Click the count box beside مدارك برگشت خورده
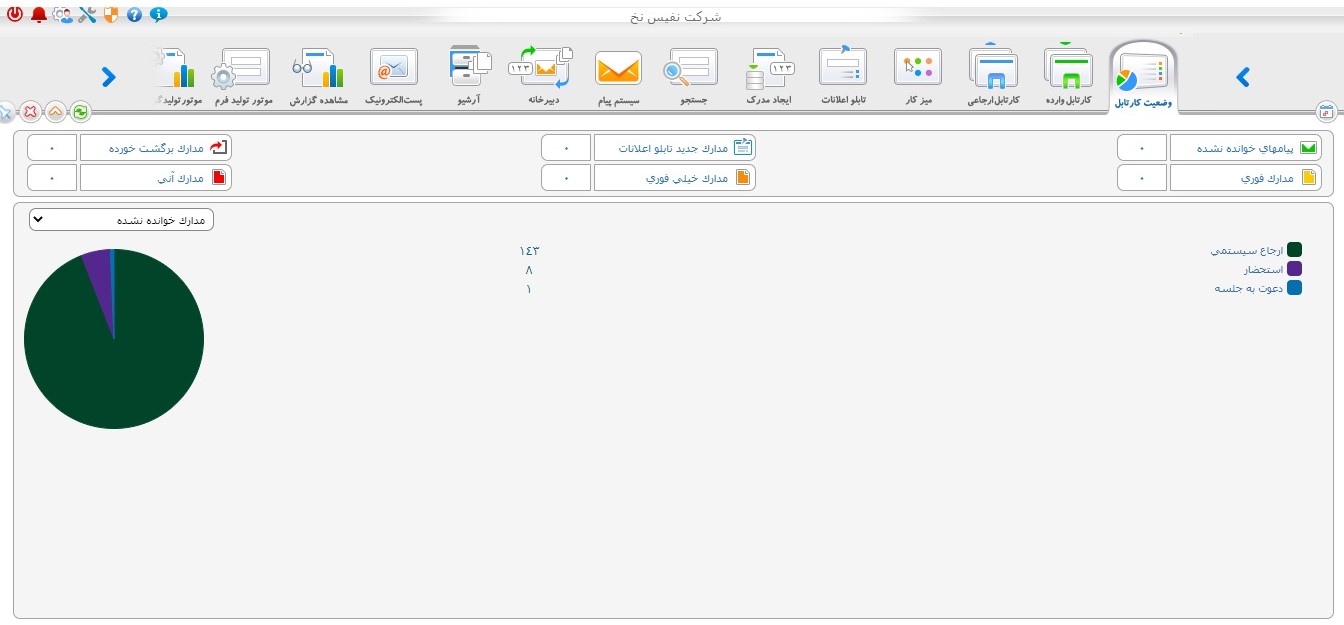Image resolution: width=1344 pixels, height=625 pixels. (52, 148)
